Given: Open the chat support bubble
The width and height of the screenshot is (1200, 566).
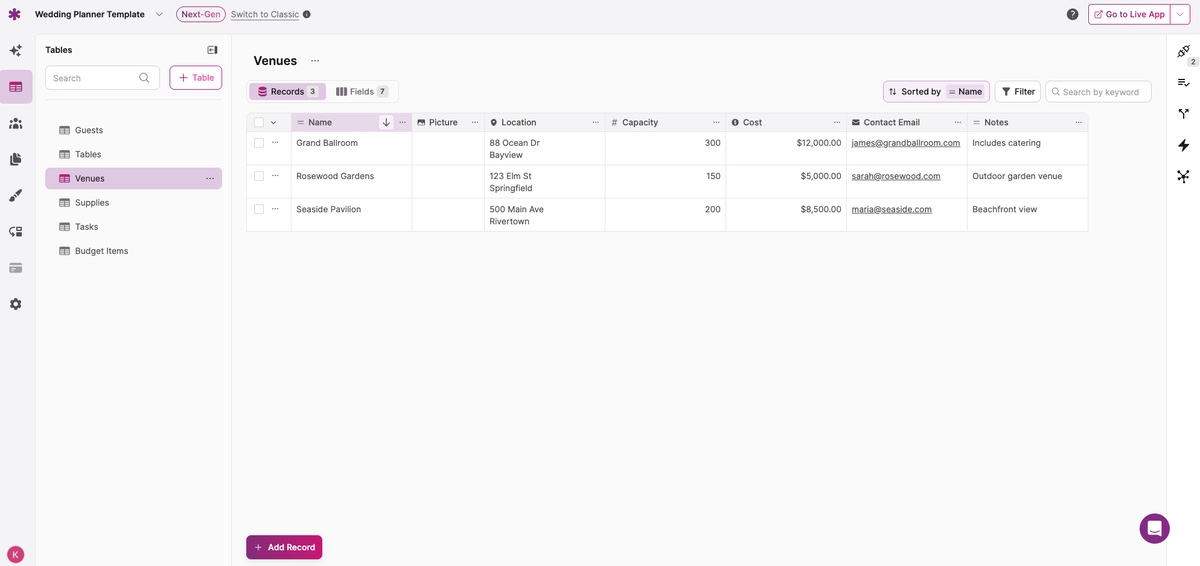Looking at the screenshot, I should point(1154,528).
